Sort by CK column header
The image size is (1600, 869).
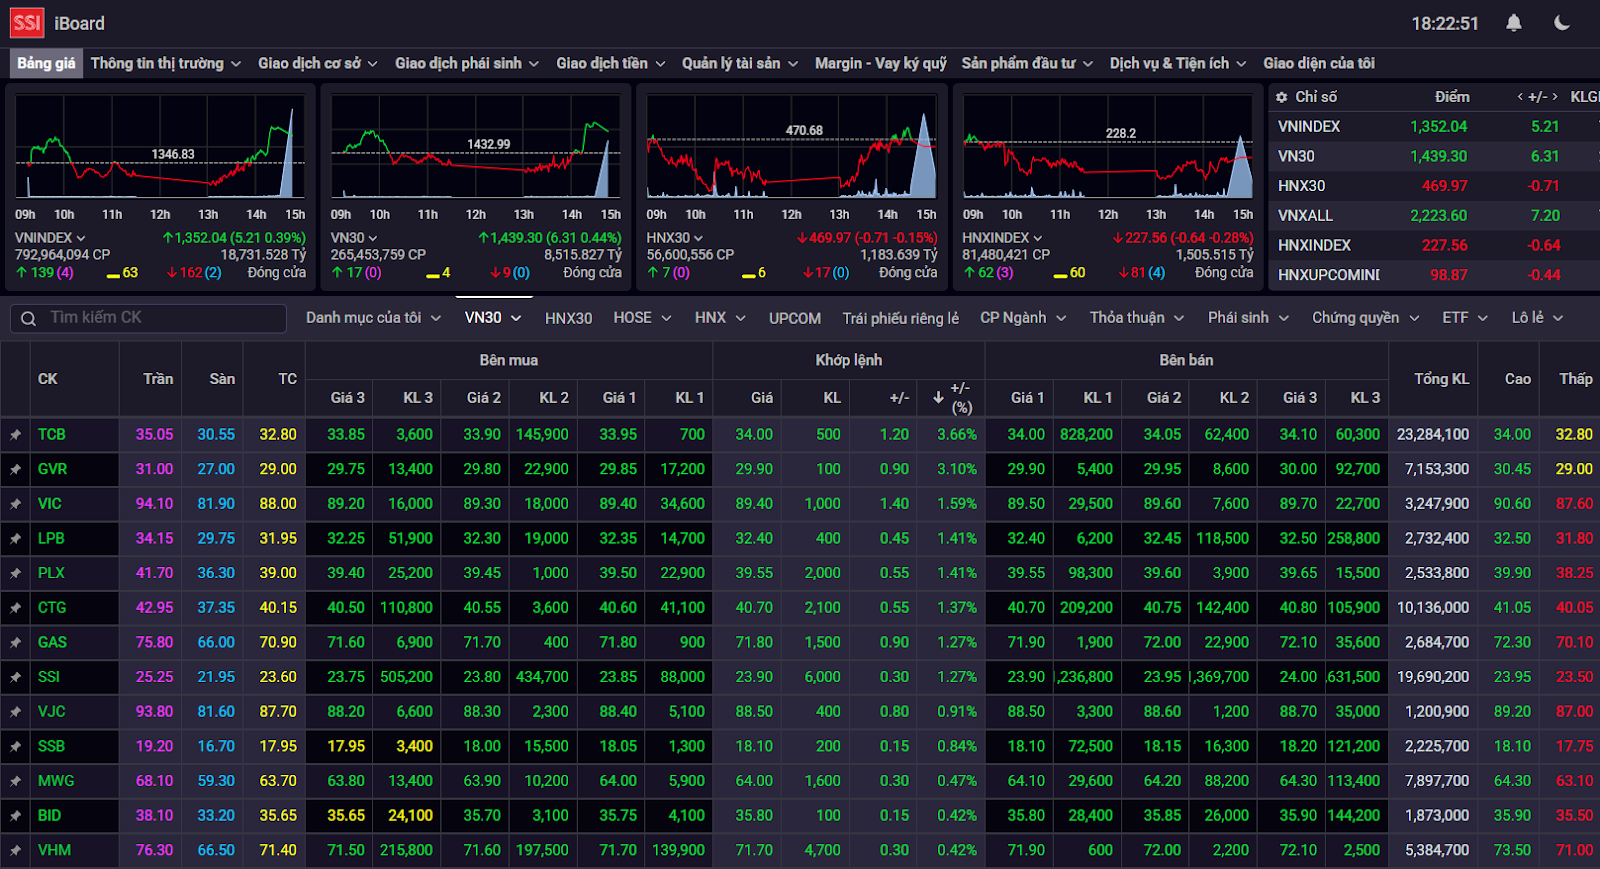point(48,379)
